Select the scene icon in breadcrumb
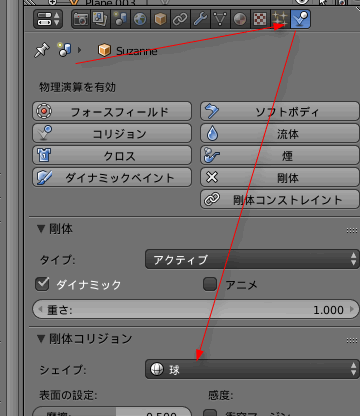The image size is (360, 416). tap(64, 50)
